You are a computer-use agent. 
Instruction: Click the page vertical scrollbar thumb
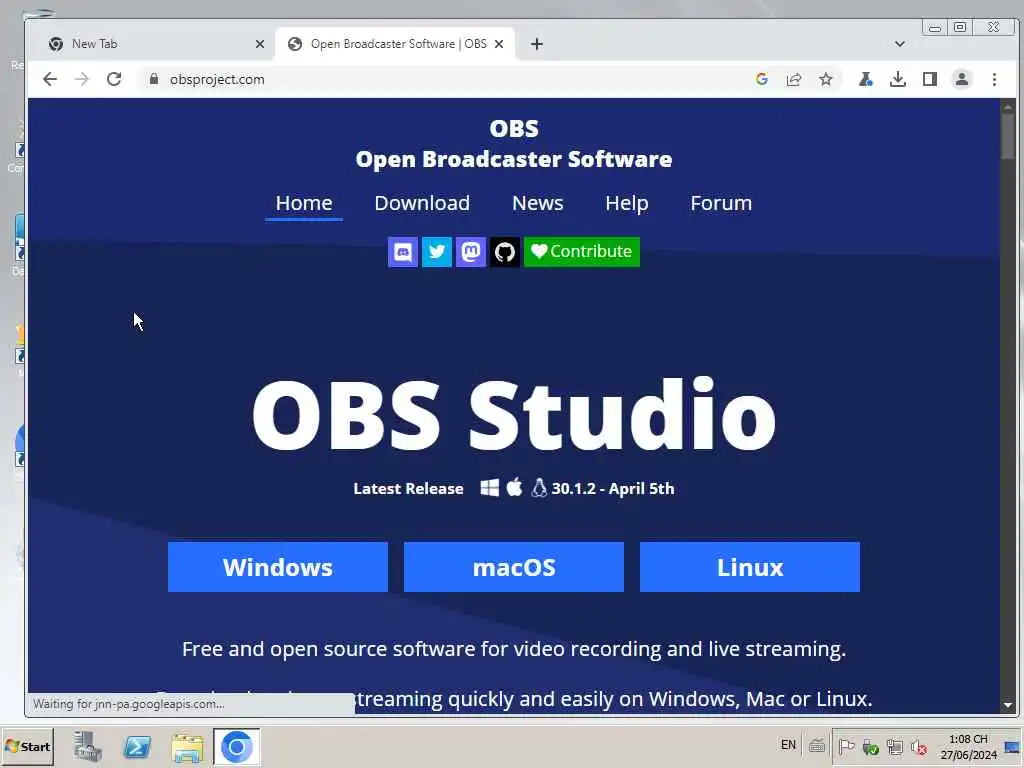tap(1008, 136)
